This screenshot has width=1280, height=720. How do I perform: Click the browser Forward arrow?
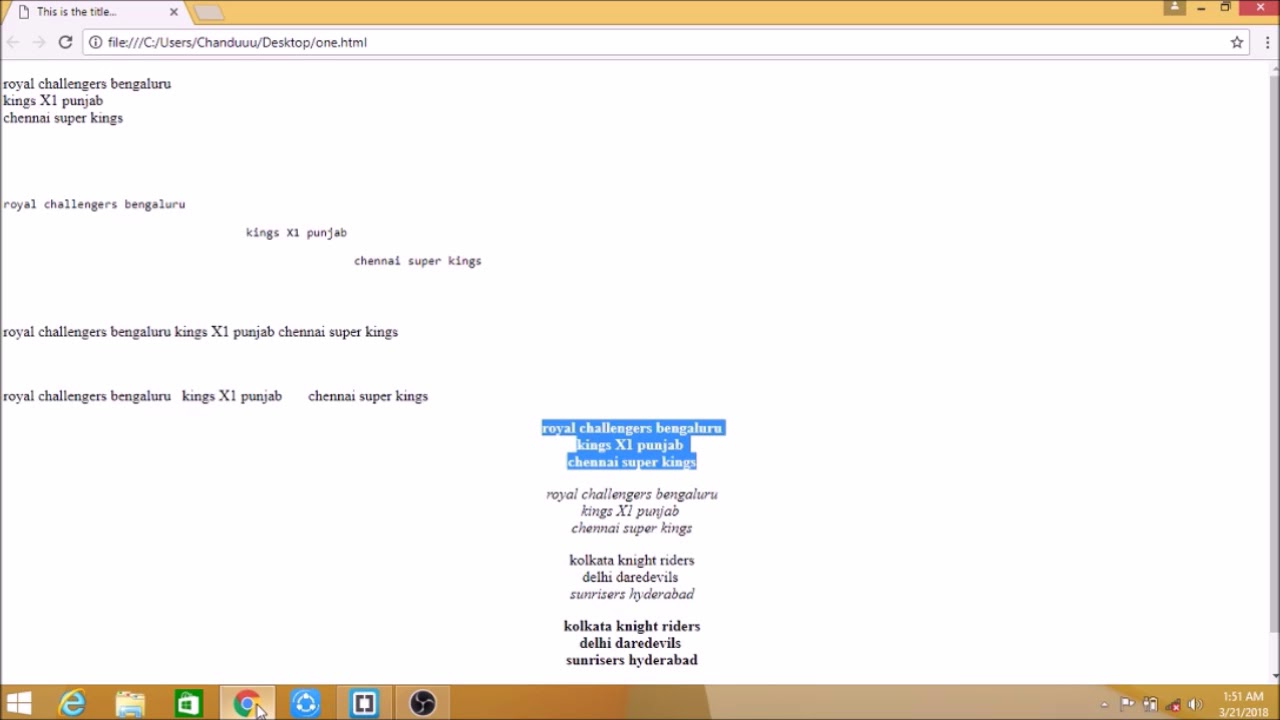point(39,42)
